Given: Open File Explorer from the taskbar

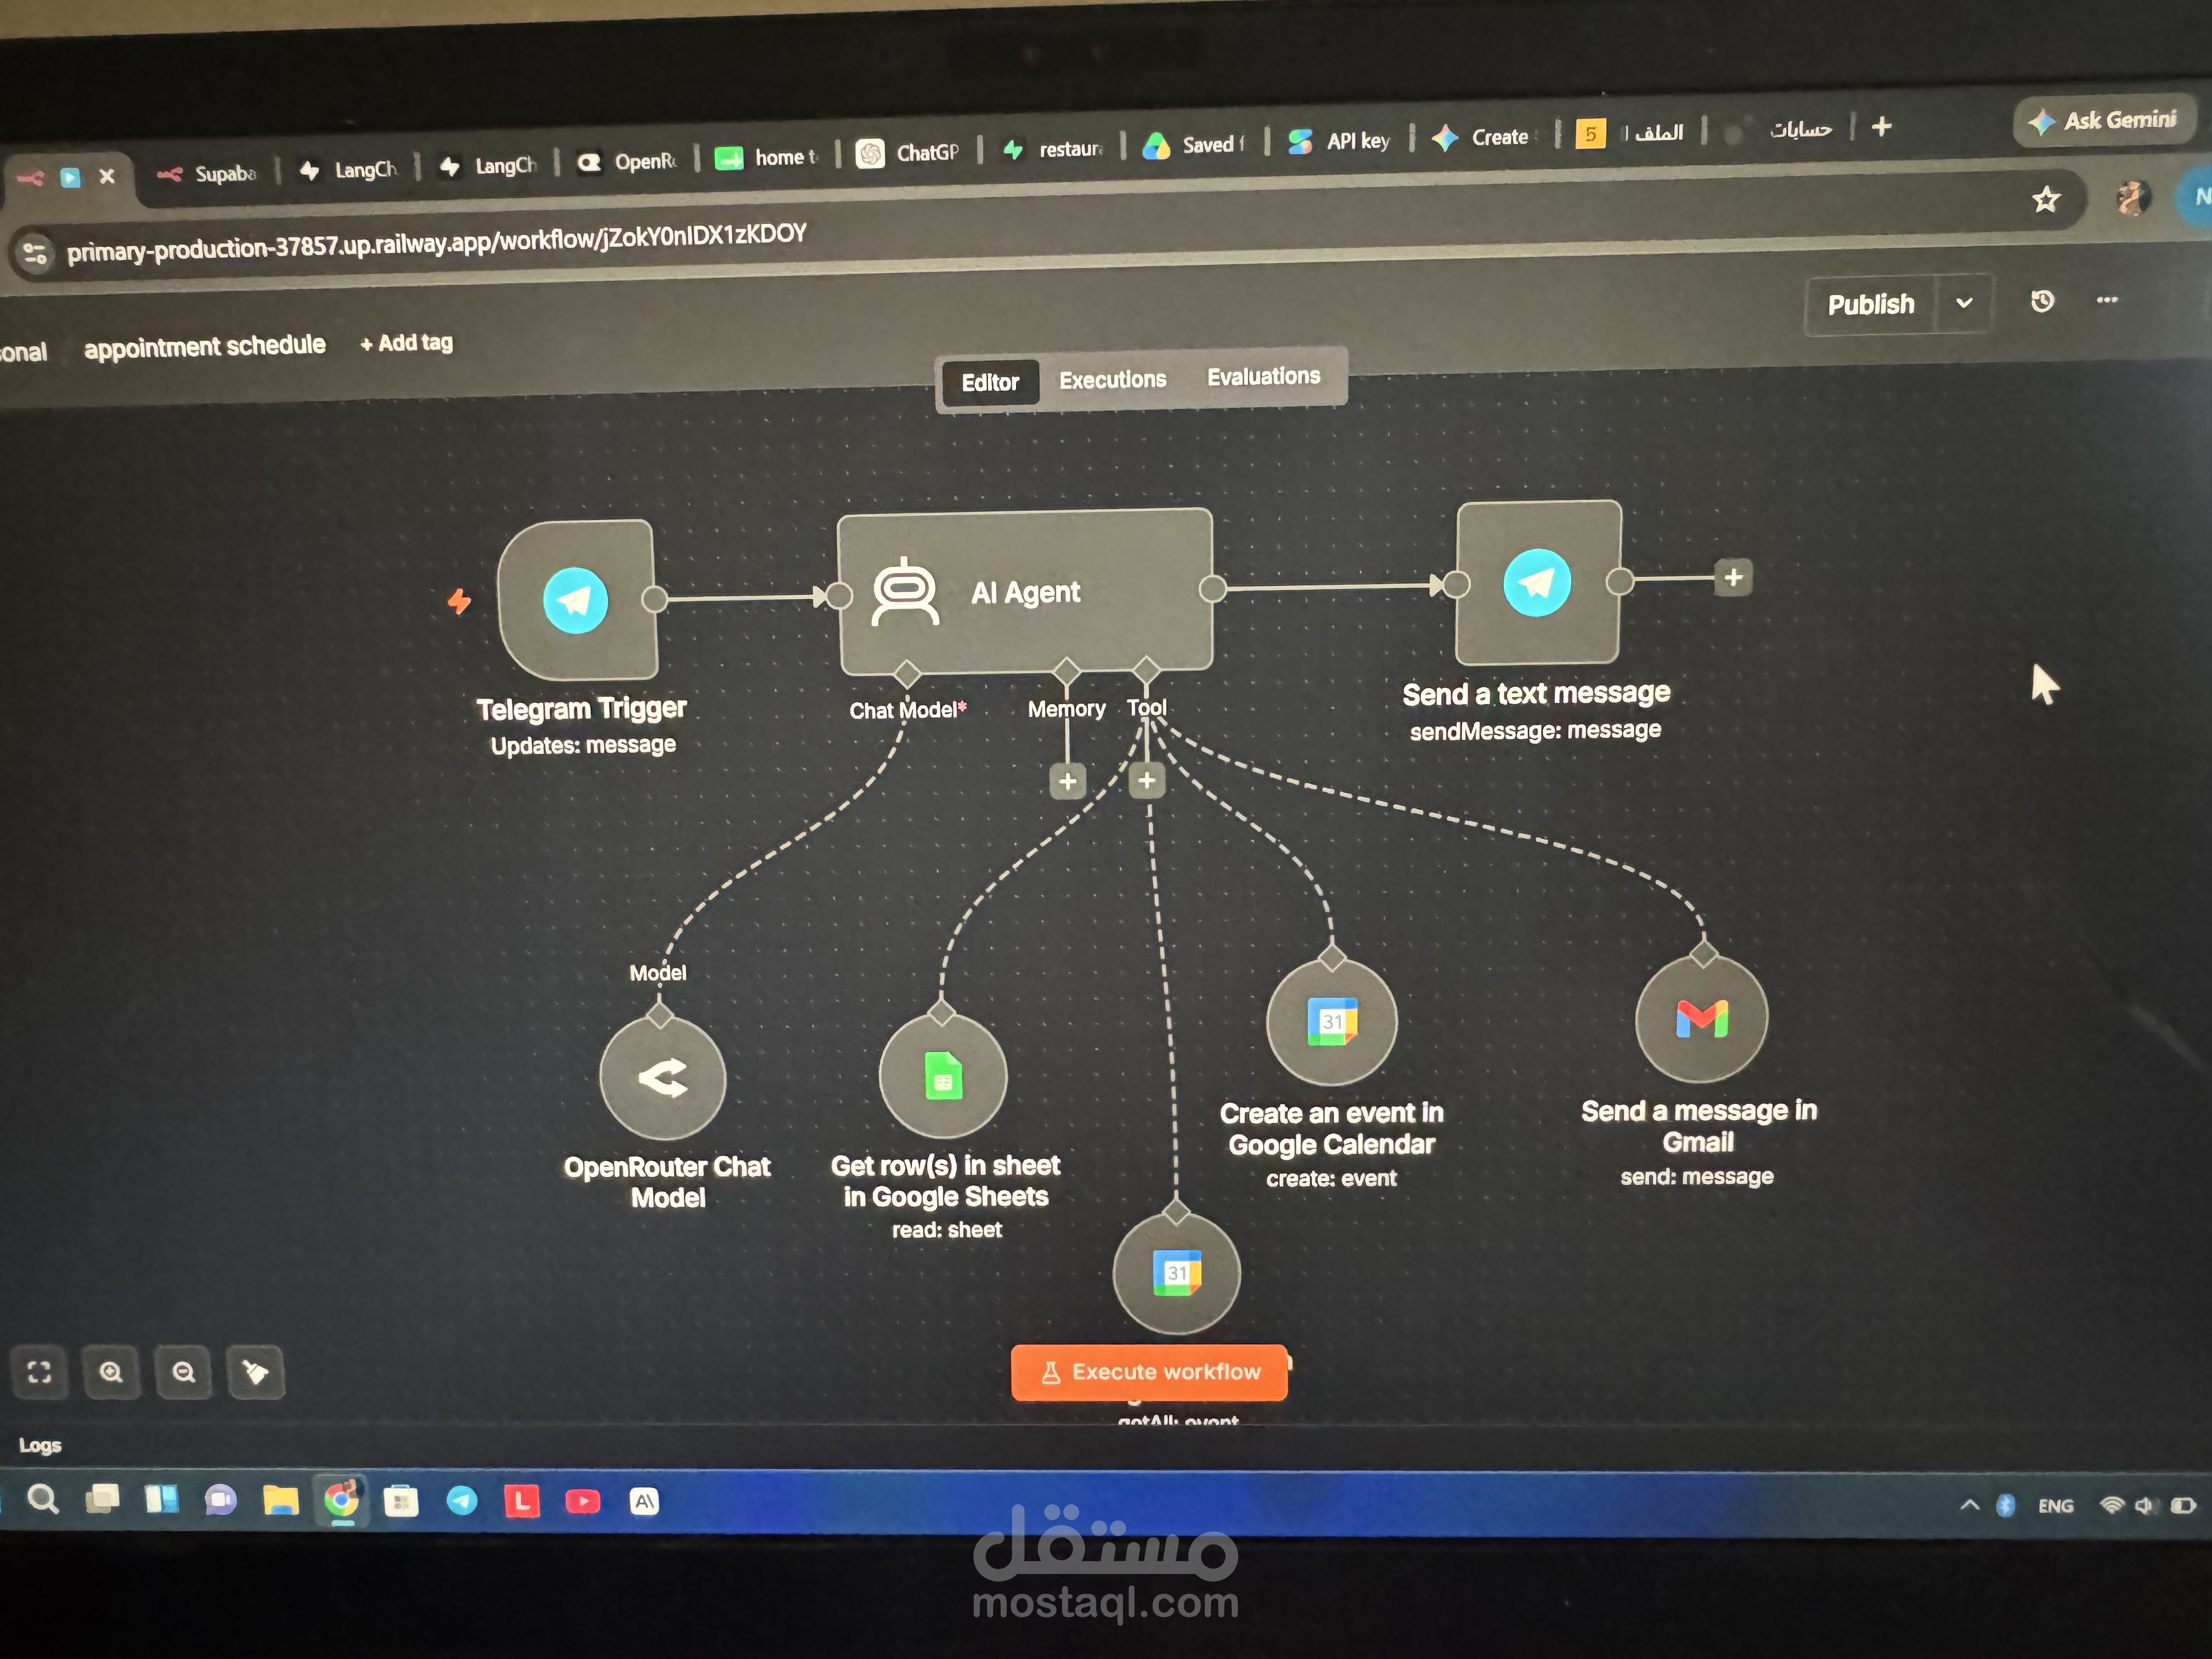Looking at the screenshot, I should pyautogui.click(x=281, y=1500).
